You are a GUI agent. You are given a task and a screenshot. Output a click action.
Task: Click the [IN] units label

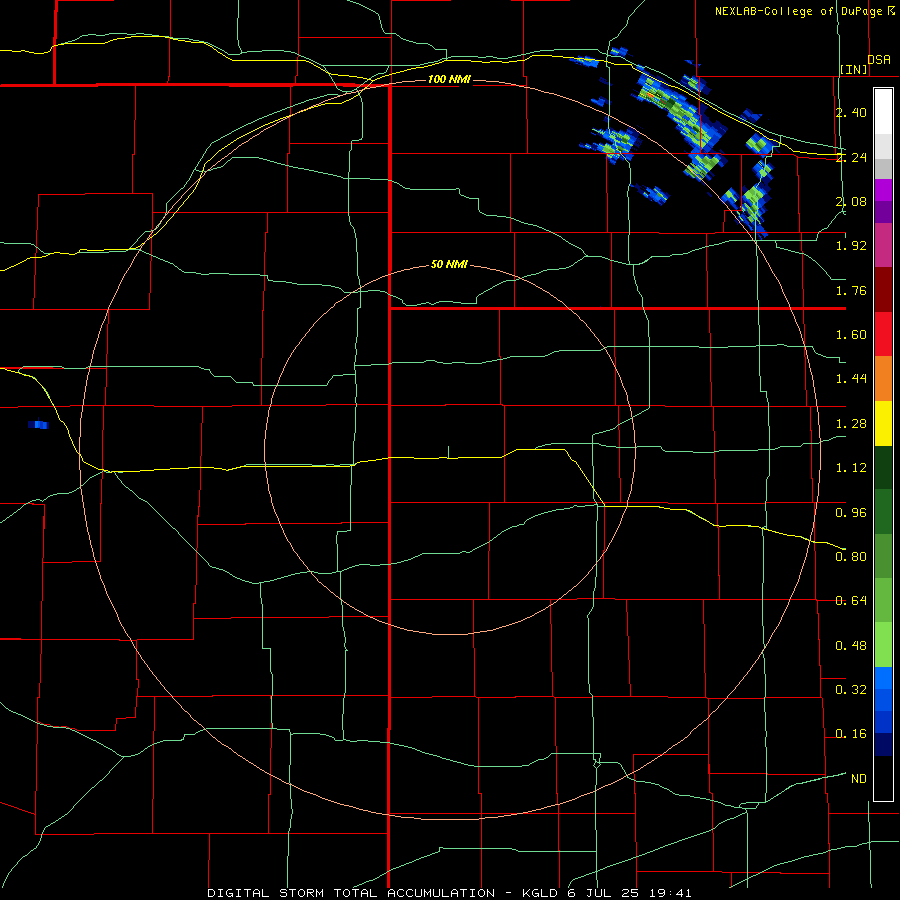[854, 69]
